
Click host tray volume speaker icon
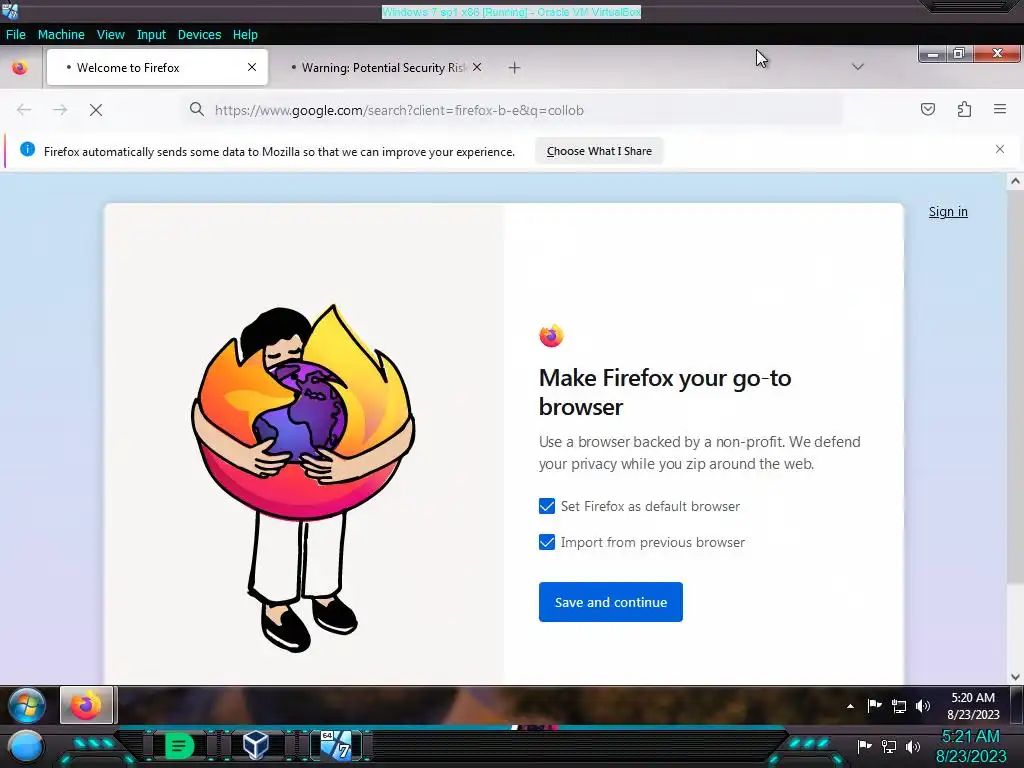(x=913, y=746)
